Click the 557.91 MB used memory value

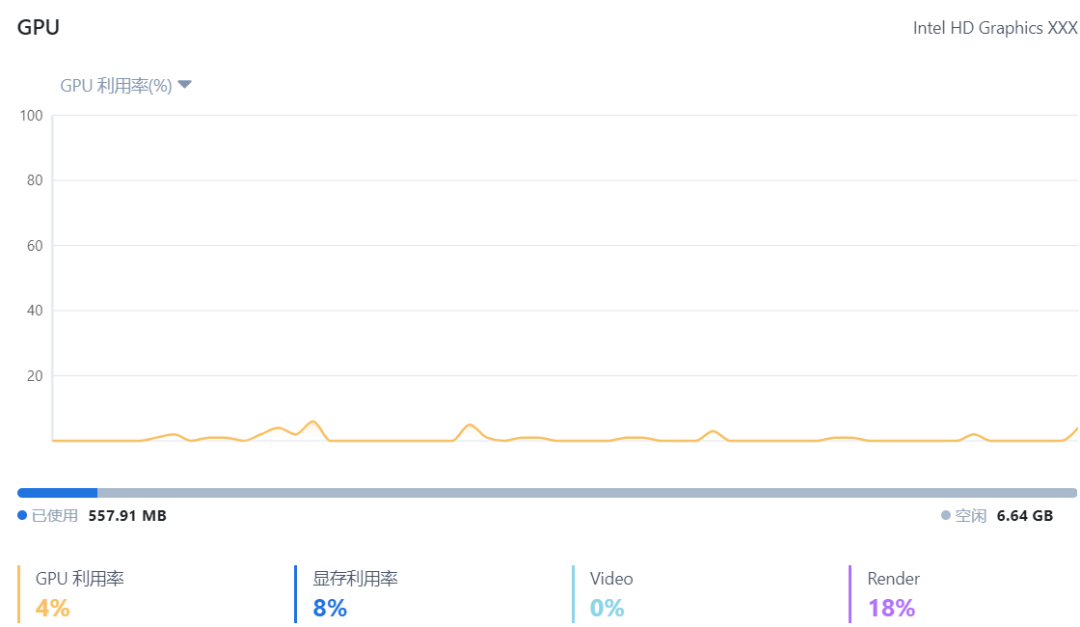point(127,516)
